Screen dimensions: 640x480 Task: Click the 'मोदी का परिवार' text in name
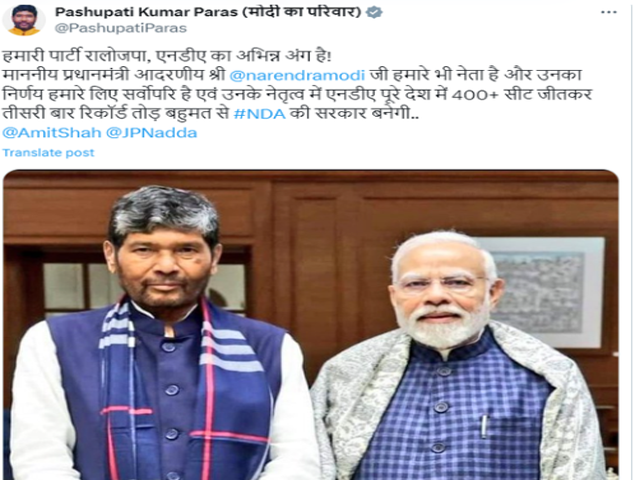[302, 12]
